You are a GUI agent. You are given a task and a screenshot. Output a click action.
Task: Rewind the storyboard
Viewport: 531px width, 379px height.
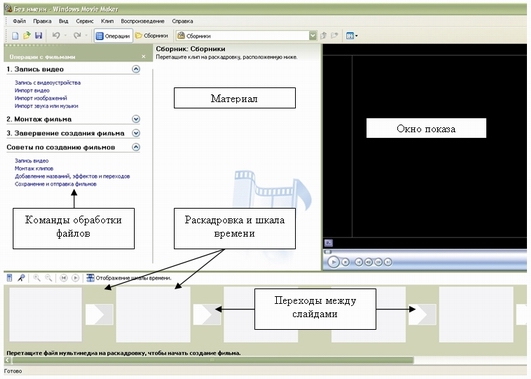coord(63,278)
